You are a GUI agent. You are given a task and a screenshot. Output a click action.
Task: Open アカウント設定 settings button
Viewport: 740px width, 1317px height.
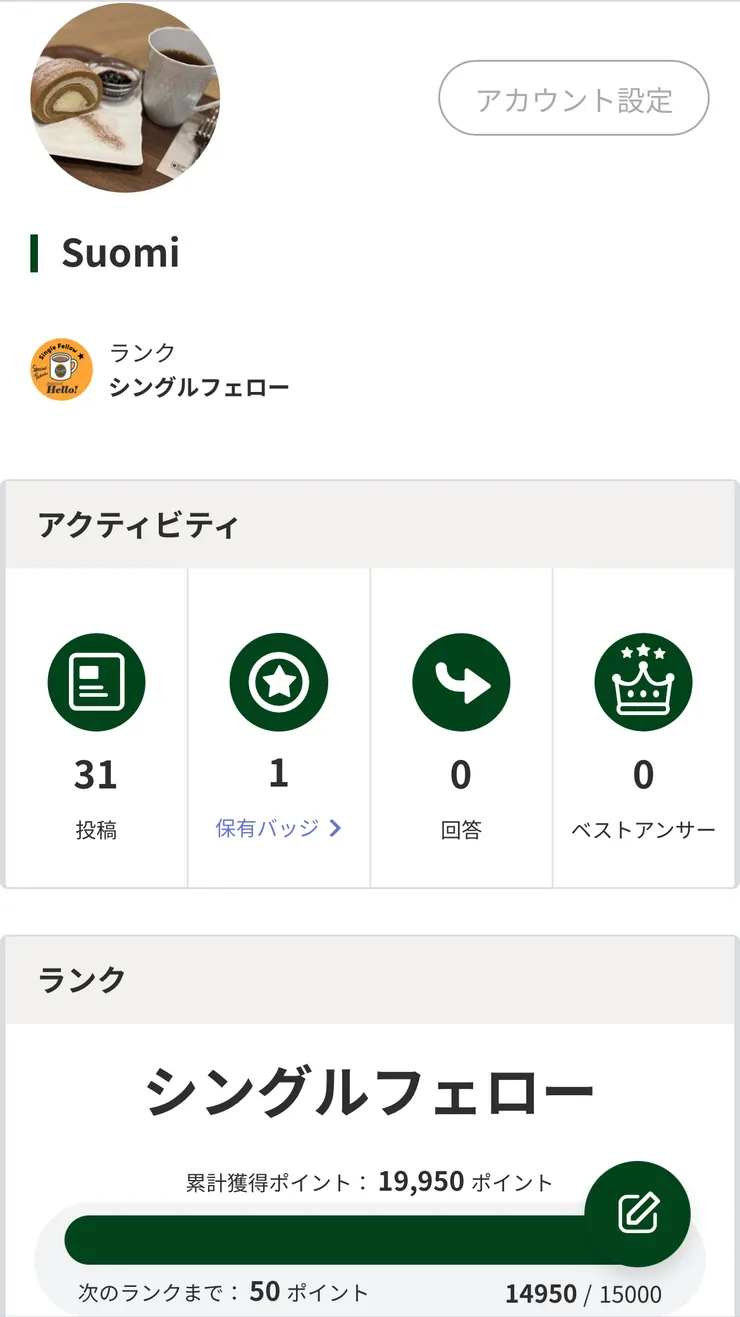[573, 98]
